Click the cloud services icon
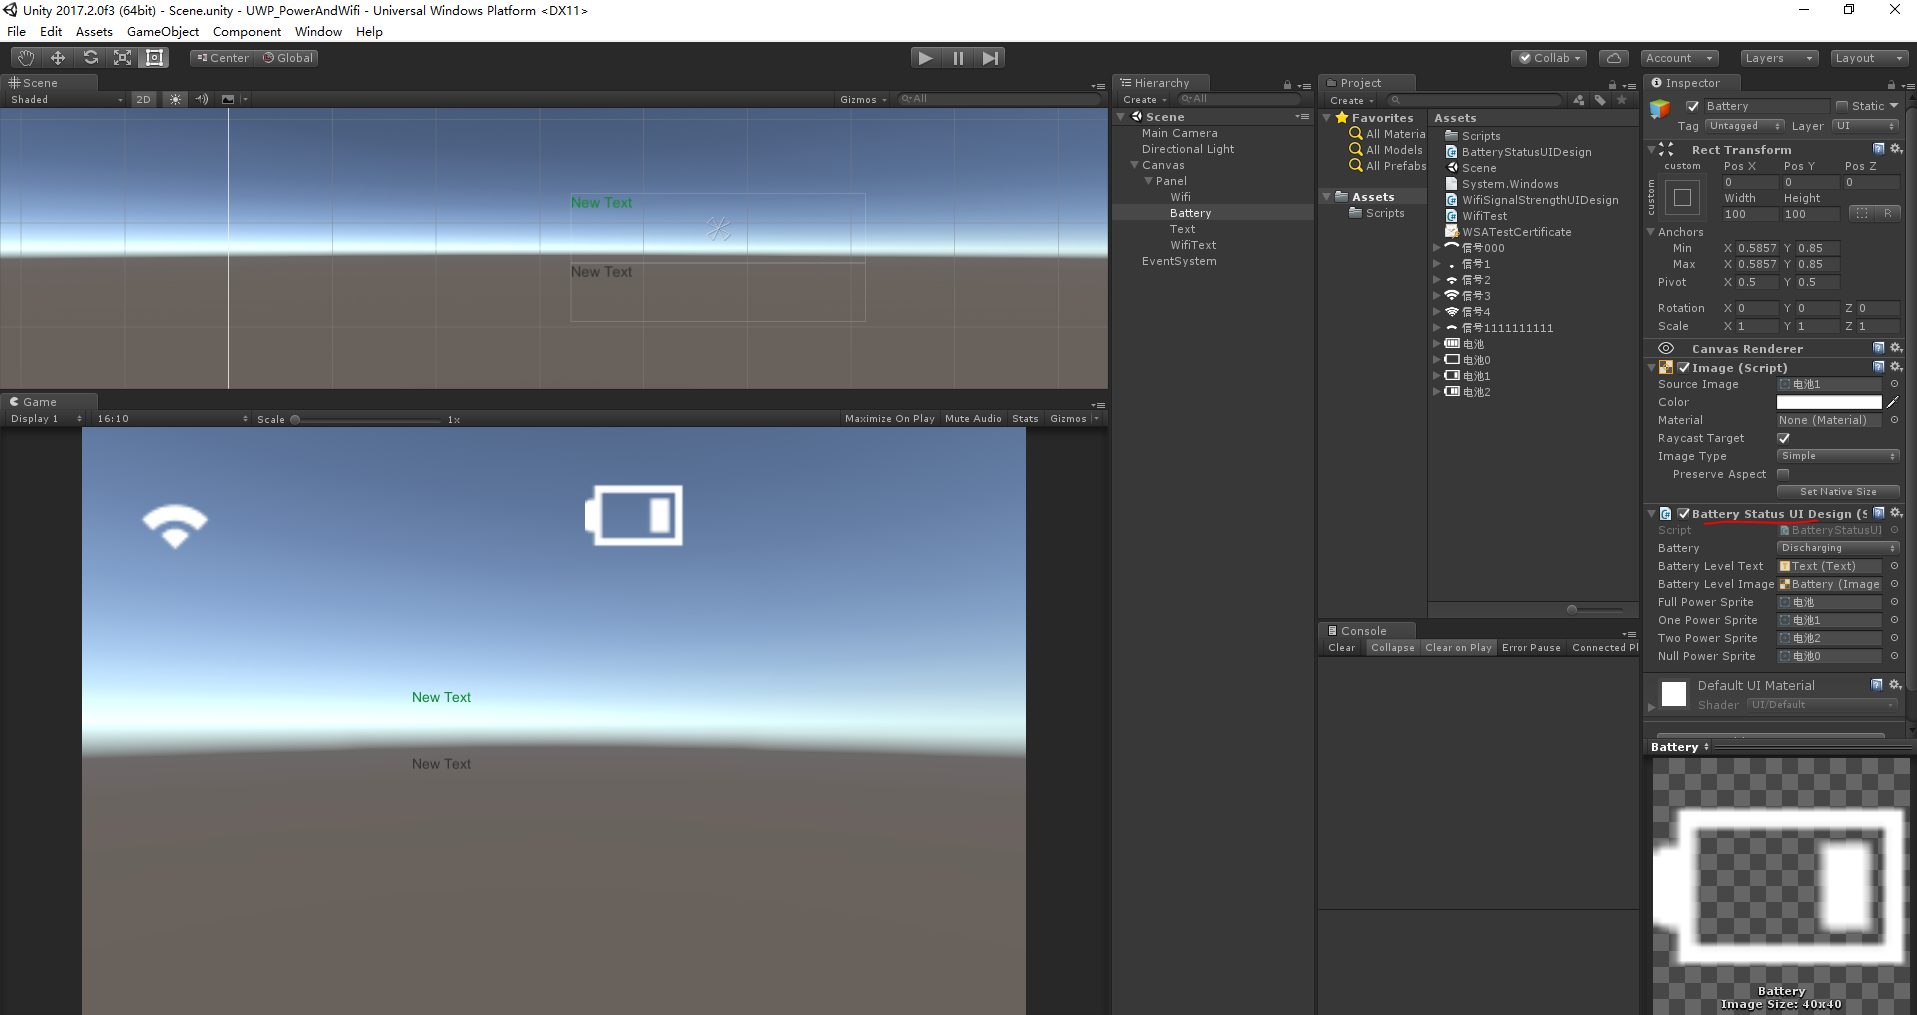The height and width of the screenshot is (1015, 1917). (1613, 58)
